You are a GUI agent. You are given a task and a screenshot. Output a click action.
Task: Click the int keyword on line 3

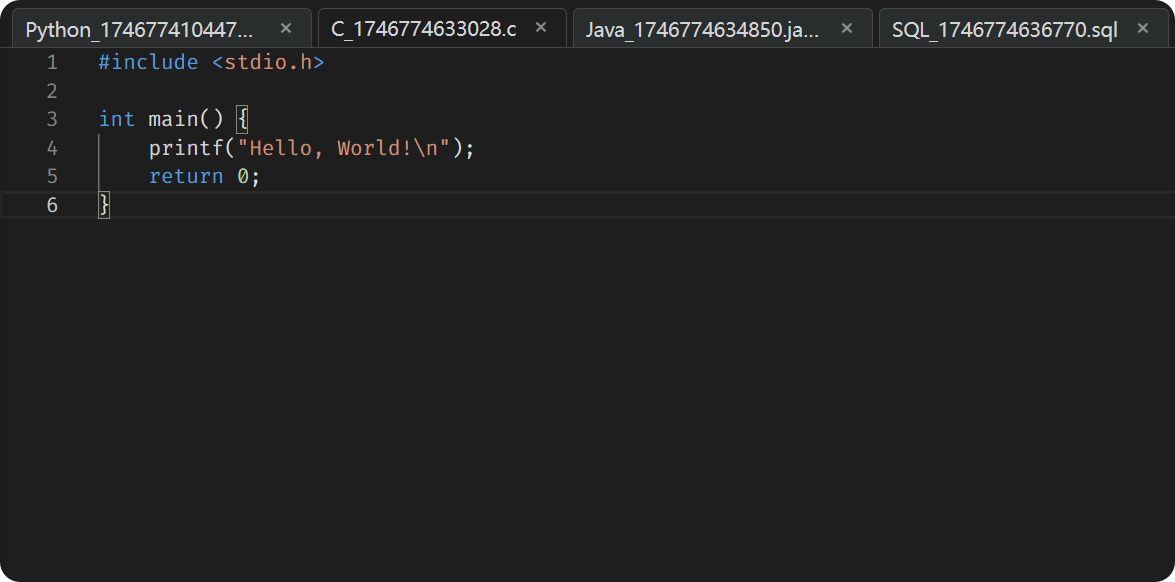click(117, 119)
